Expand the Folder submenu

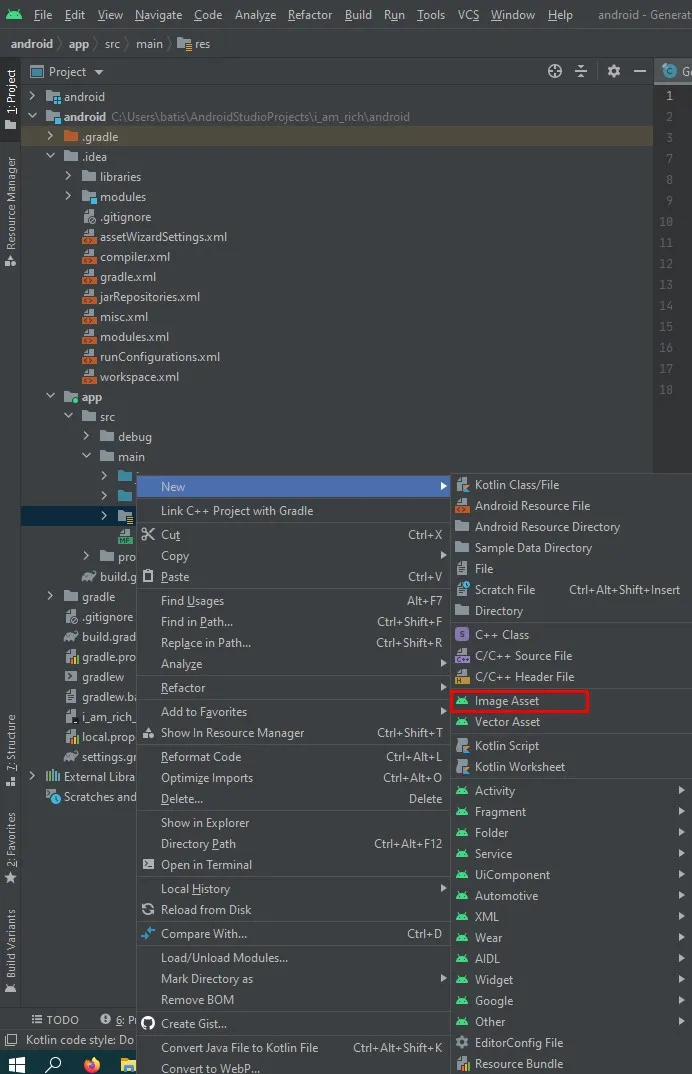(x=571, y=833)
